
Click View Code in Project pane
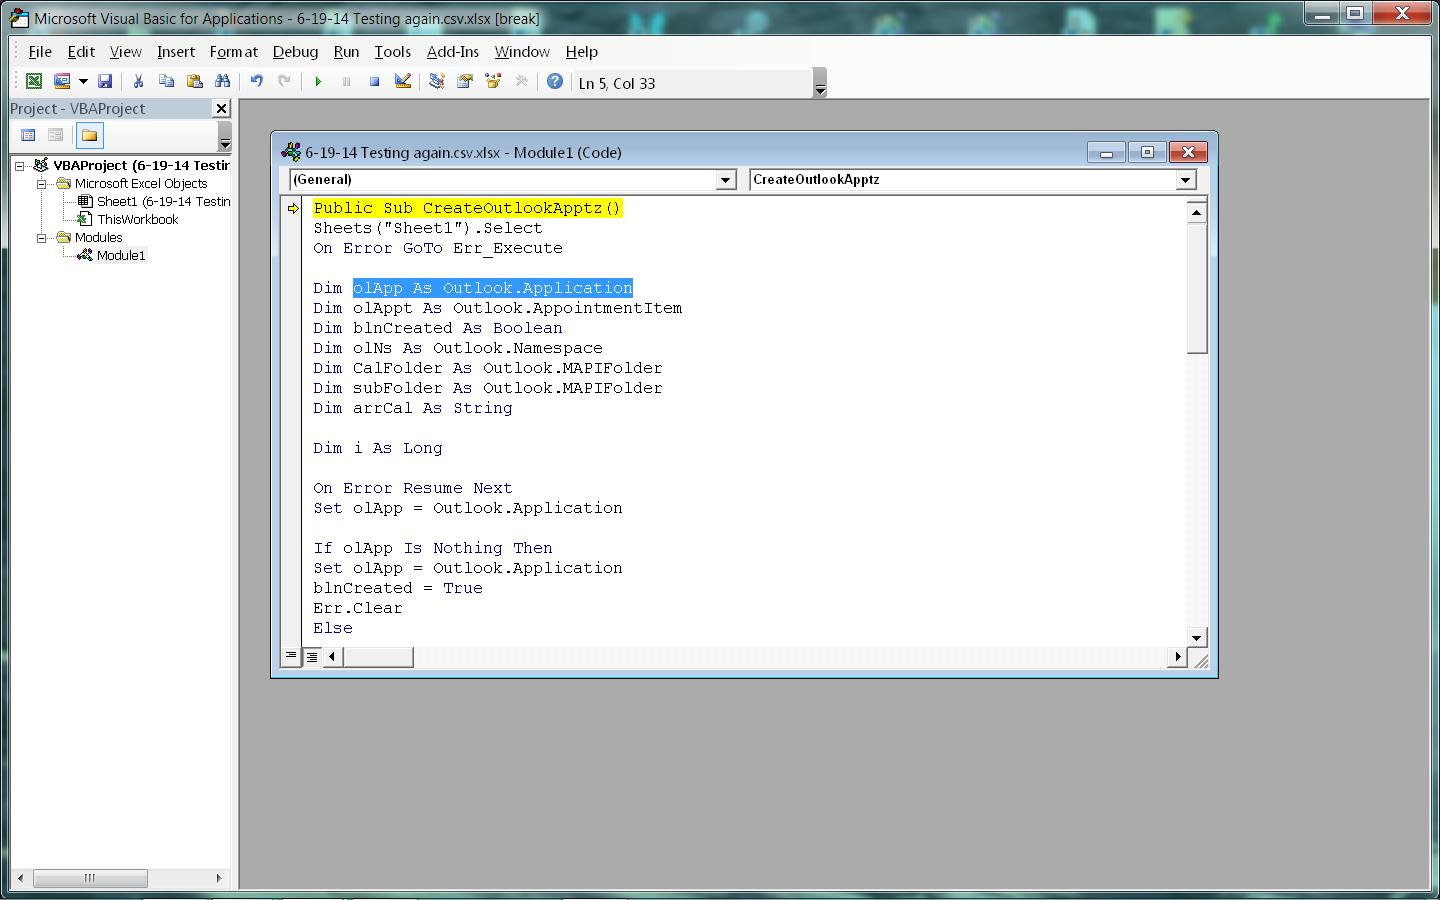click(x=28, y=135)
